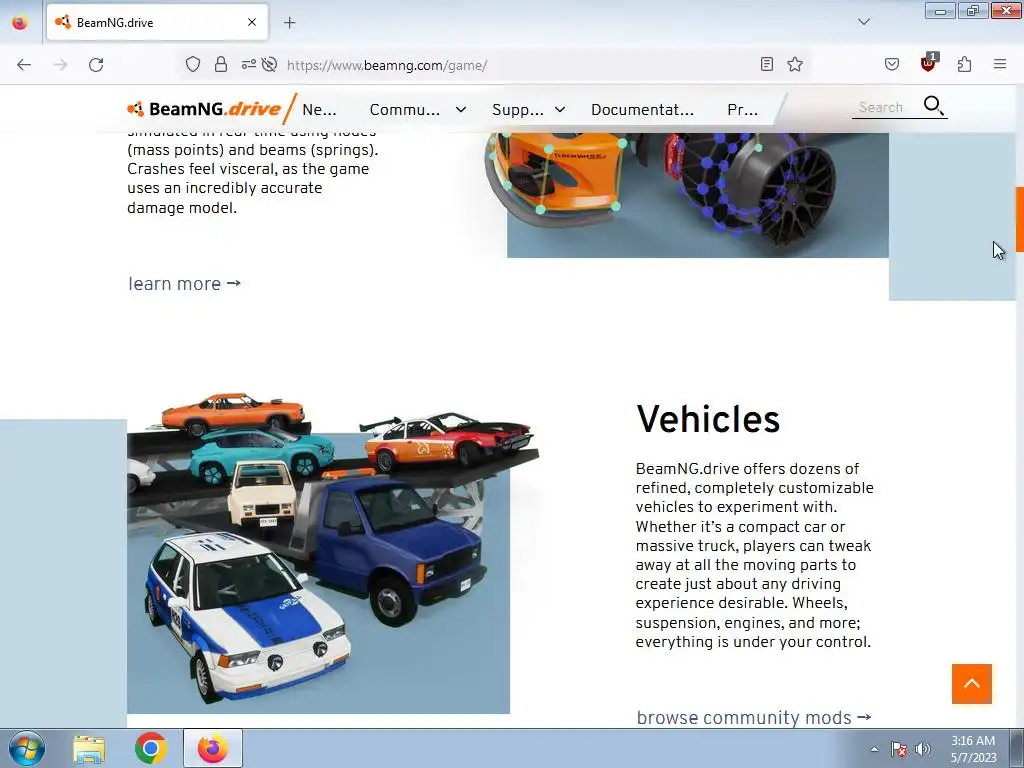This screenshot has width=1024, height=768.
Task: Open the taskbar clock showing 3:16 AM
Action: click(973, 749)
